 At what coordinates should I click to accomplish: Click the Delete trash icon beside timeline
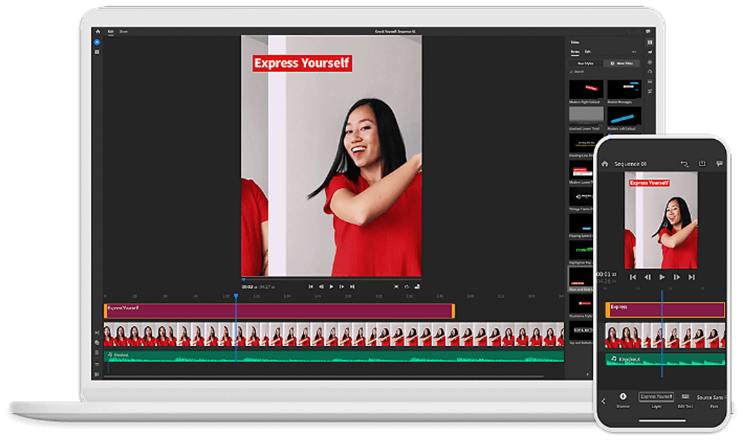click(x=97, y=353)
